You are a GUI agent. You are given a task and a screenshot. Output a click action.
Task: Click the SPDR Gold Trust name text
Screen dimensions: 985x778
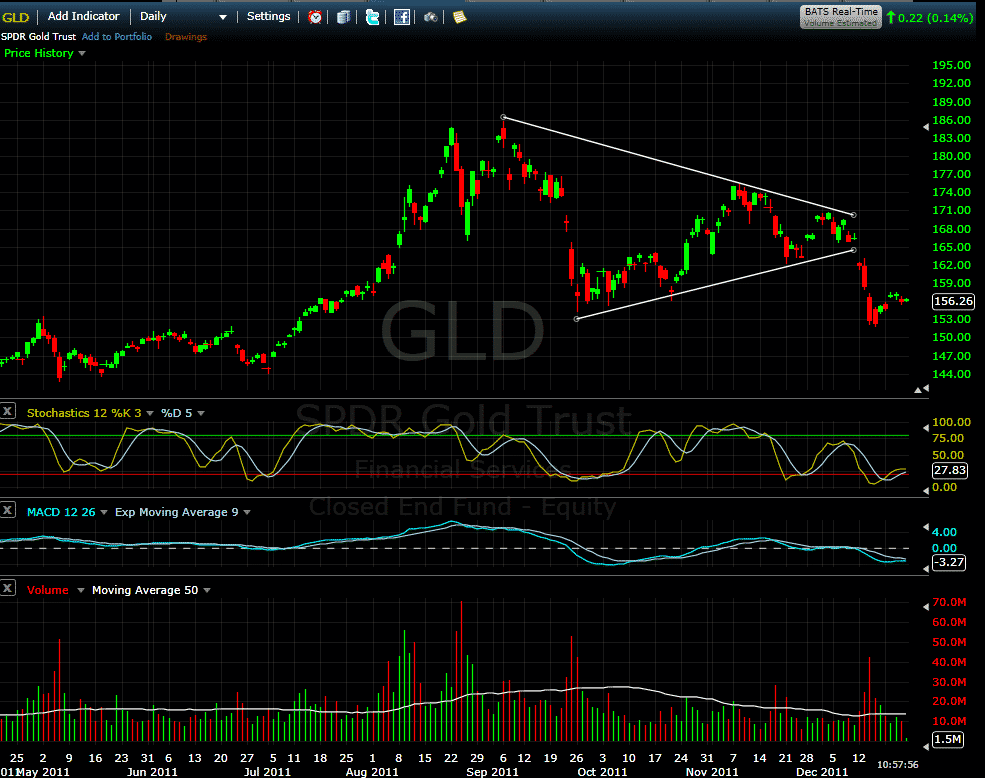coord(38,36)
